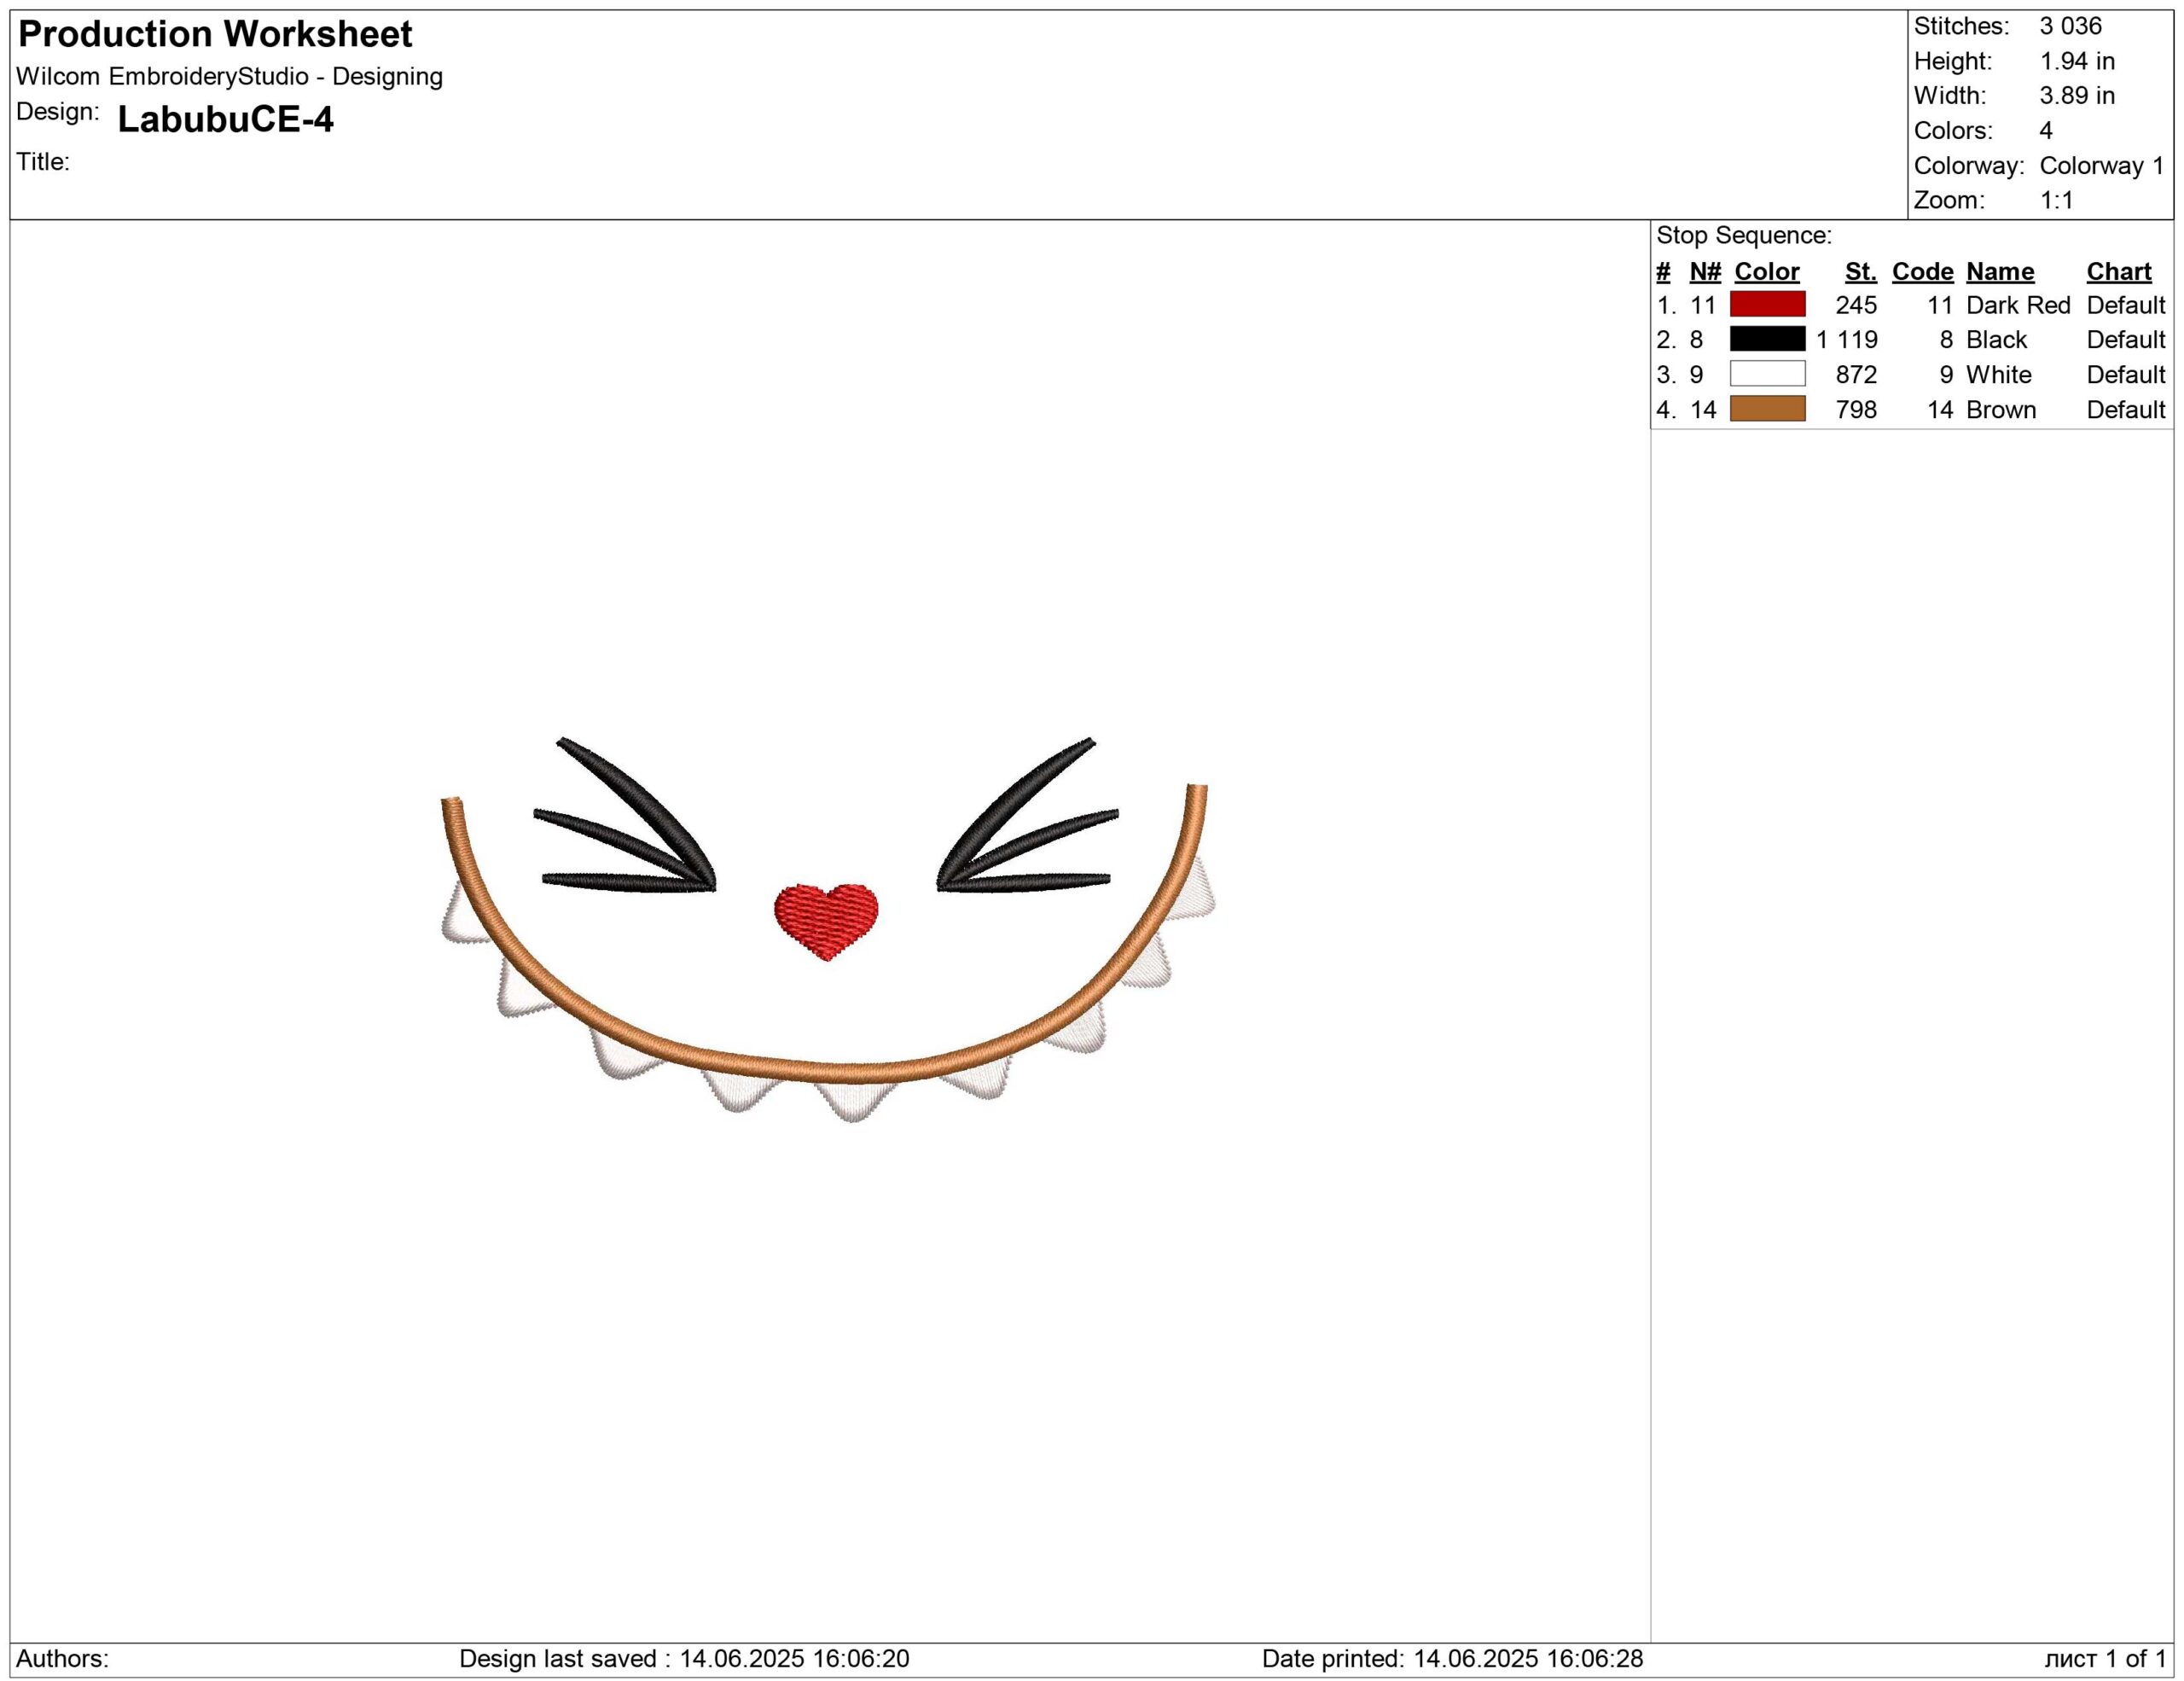Click the Colorway 1 value
The width and height of the screenshot is (2184, 1681).
click(x=2101, y=166)
